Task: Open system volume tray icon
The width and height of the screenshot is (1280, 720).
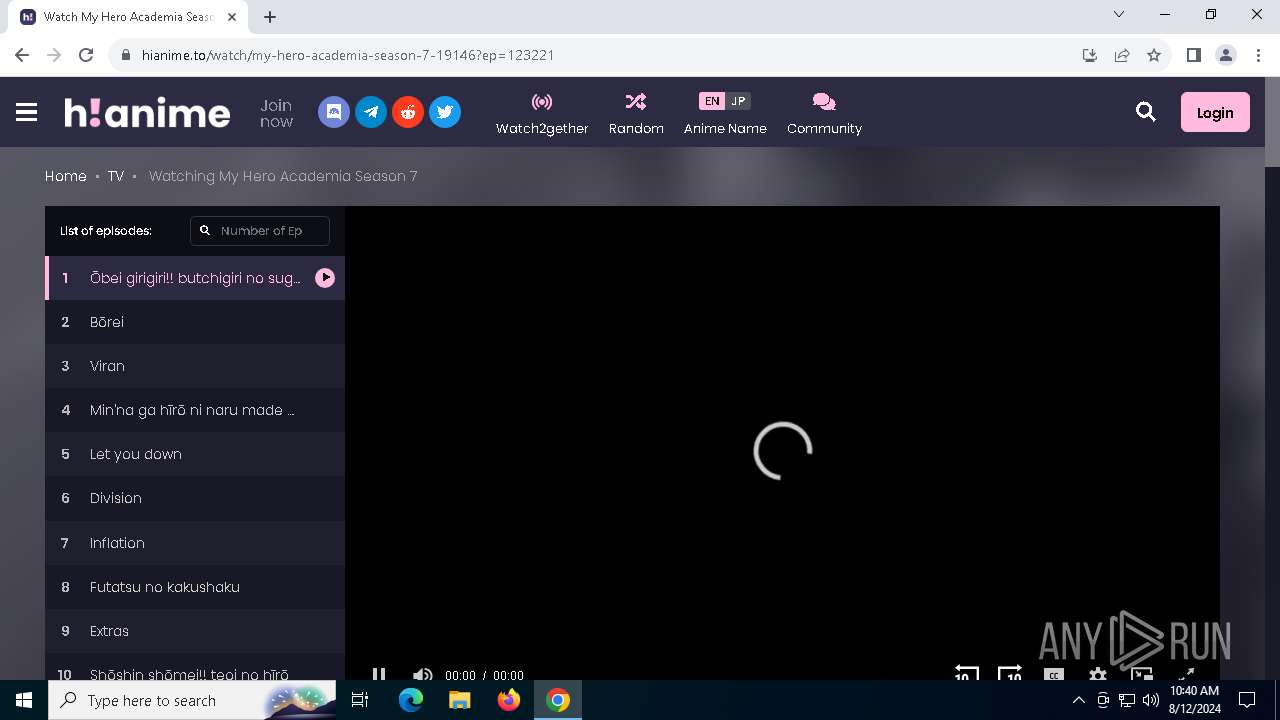Action: 1150,700
